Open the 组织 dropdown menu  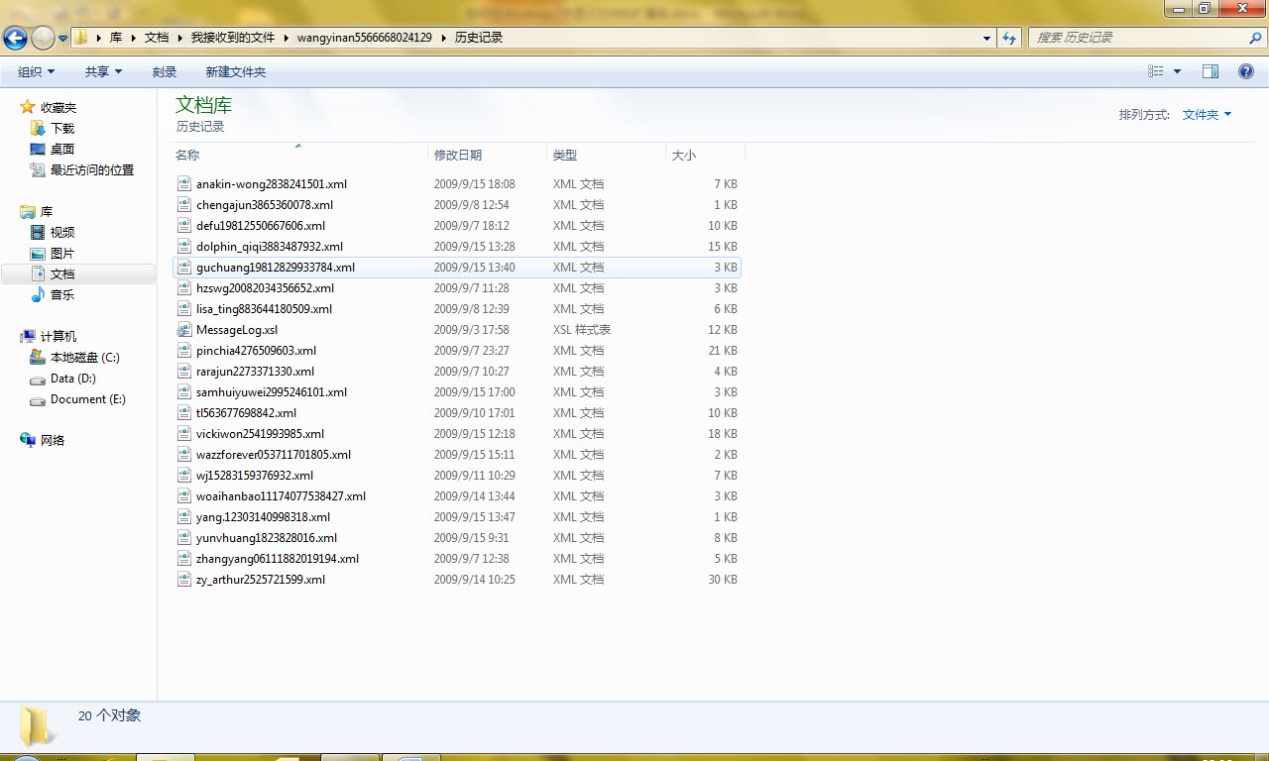coord(36,72)
